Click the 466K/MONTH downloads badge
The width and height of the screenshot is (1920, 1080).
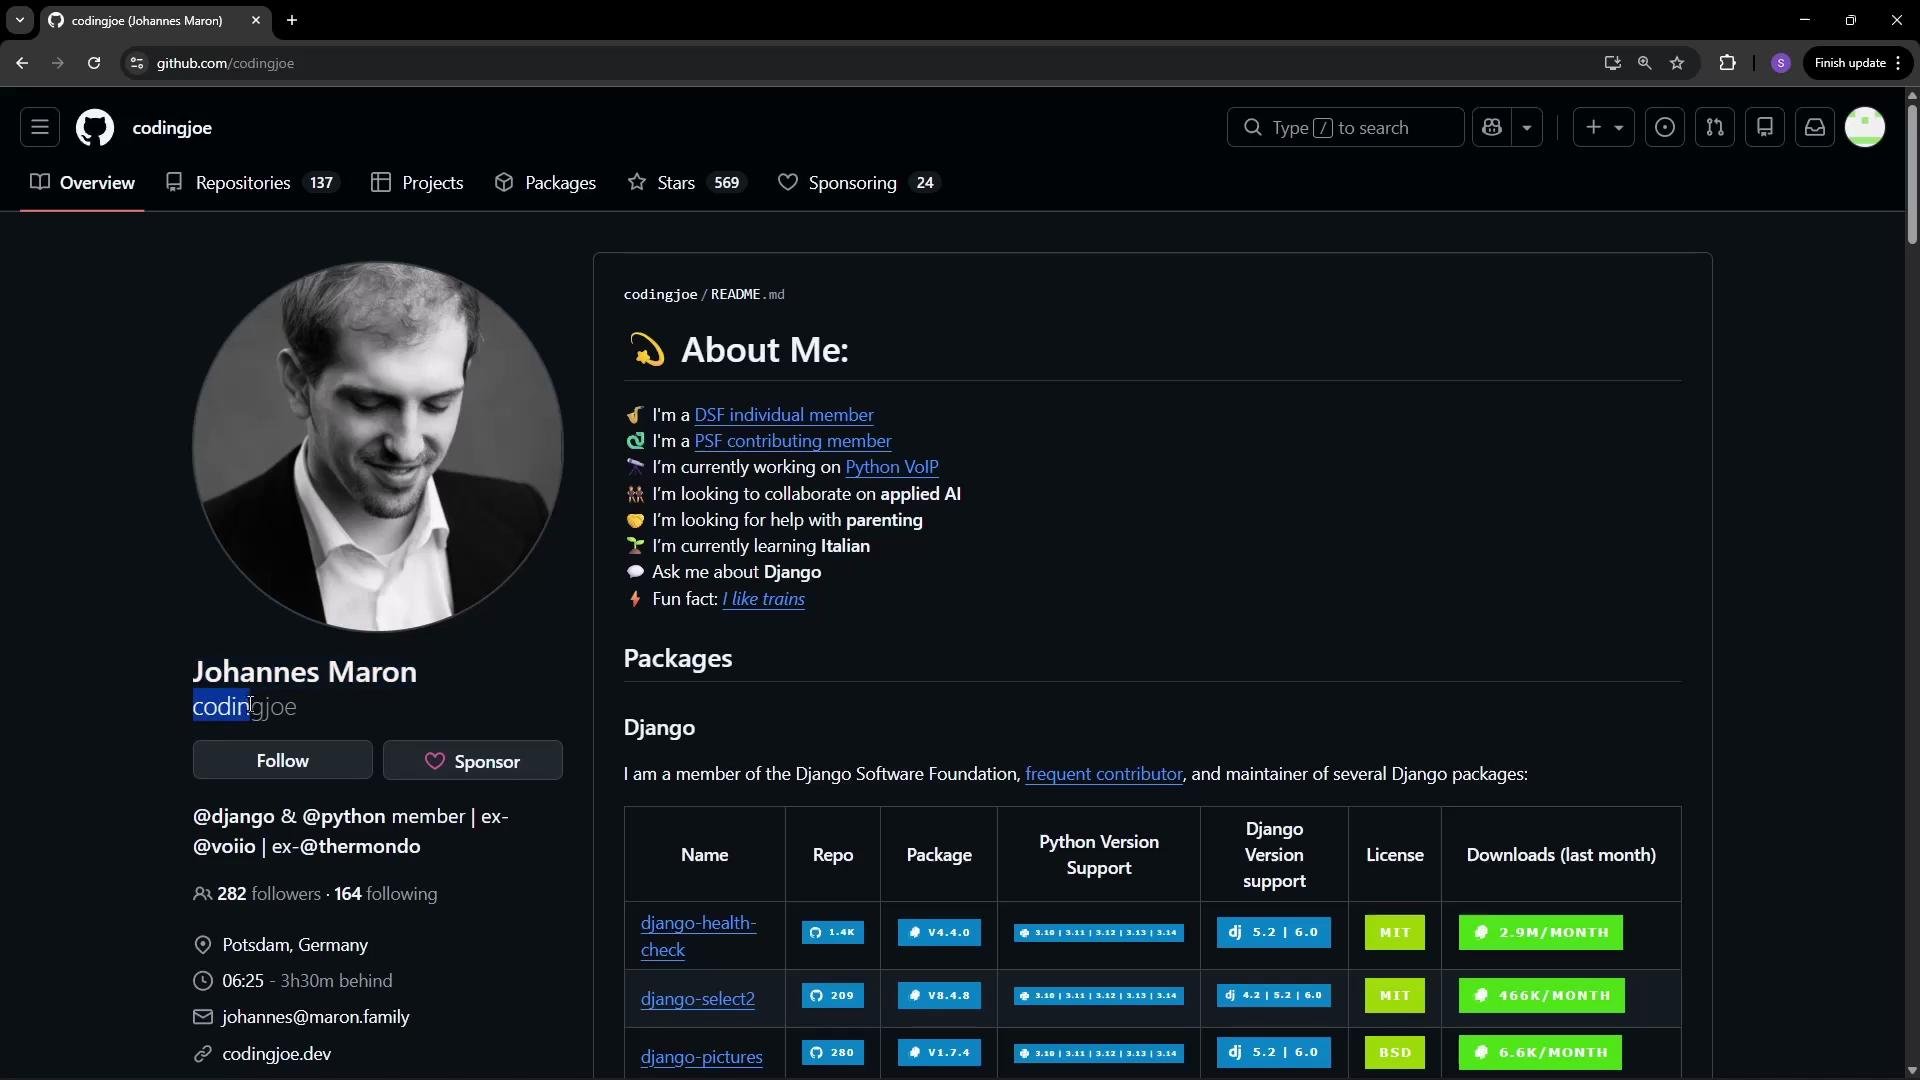[x=1542, y=996]
